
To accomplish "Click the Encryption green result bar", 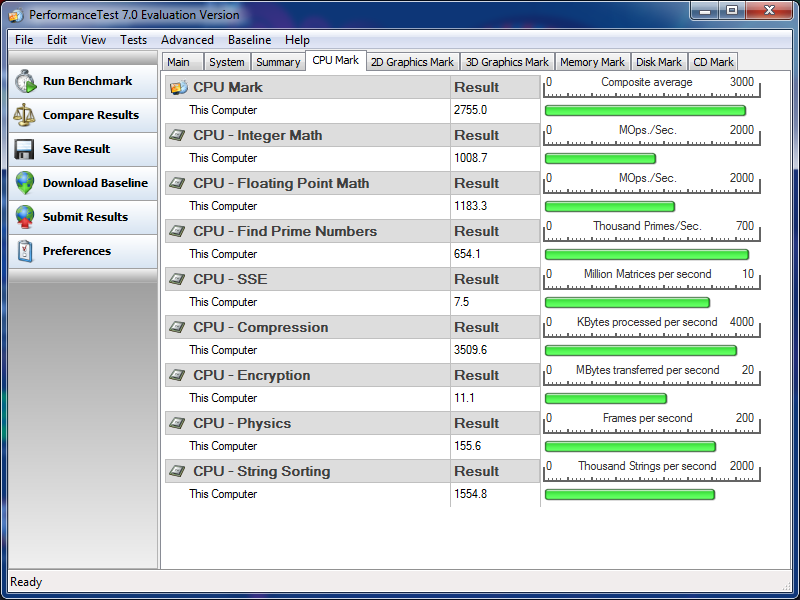I will point(606,398).
